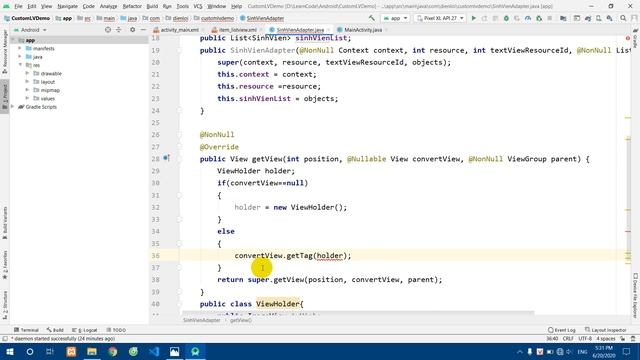Toggle the Resource Manager side panel
The height and width of the screenshot is (360, 640).
click(x=5, y=51)
